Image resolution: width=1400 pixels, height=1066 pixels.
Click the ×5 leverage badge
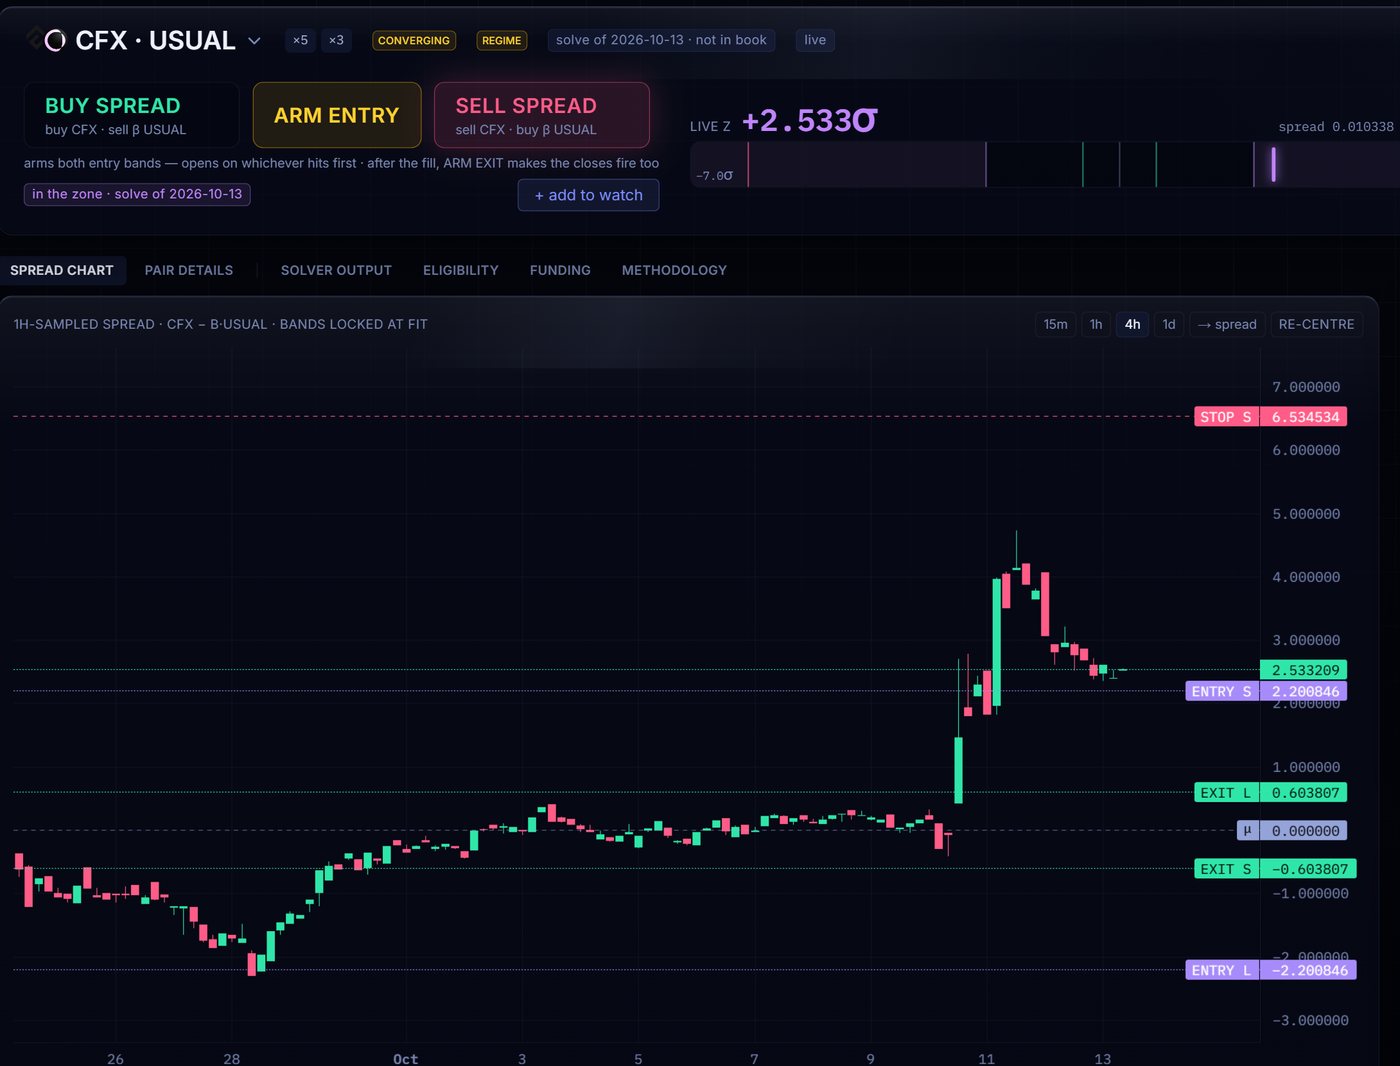click(300, 40)
